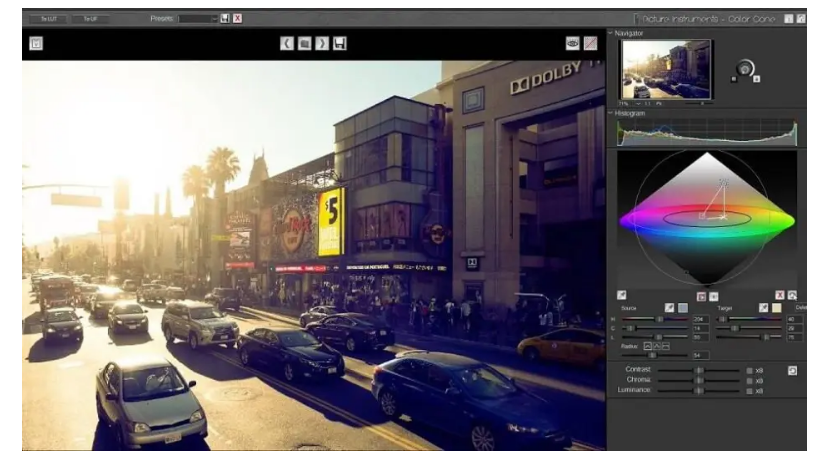The image size is (826, 463).
Task: Enable the Luminance x8 checkbox
Action: (750, 391)
